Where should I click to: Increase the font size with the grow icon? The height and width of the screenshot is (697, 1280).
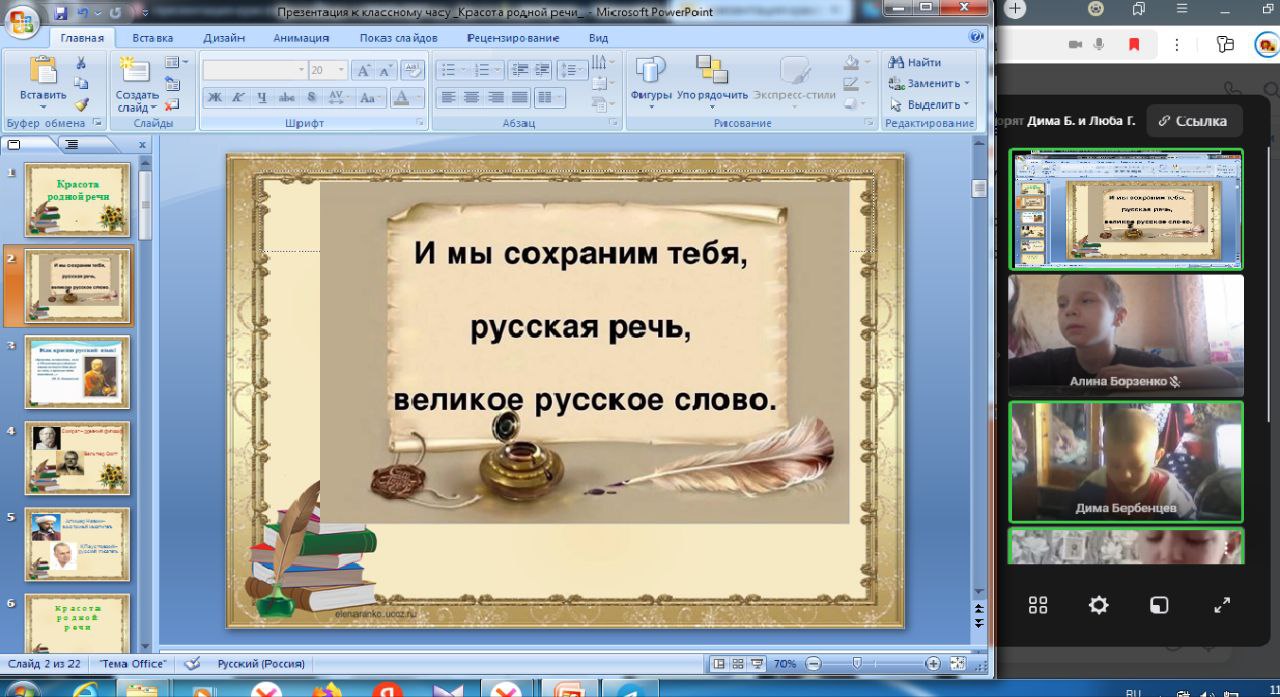pyautogui.click(x=363, y=70)
